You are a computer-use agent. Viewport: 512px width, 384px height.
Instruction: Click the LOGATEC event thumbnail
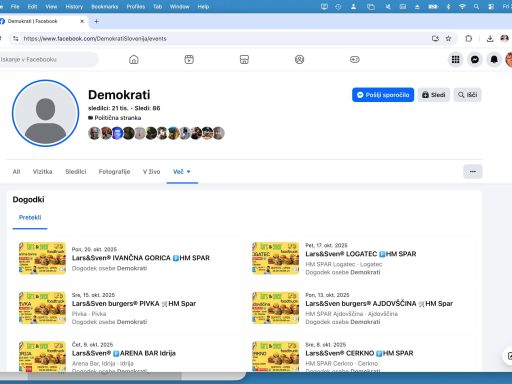276,258
